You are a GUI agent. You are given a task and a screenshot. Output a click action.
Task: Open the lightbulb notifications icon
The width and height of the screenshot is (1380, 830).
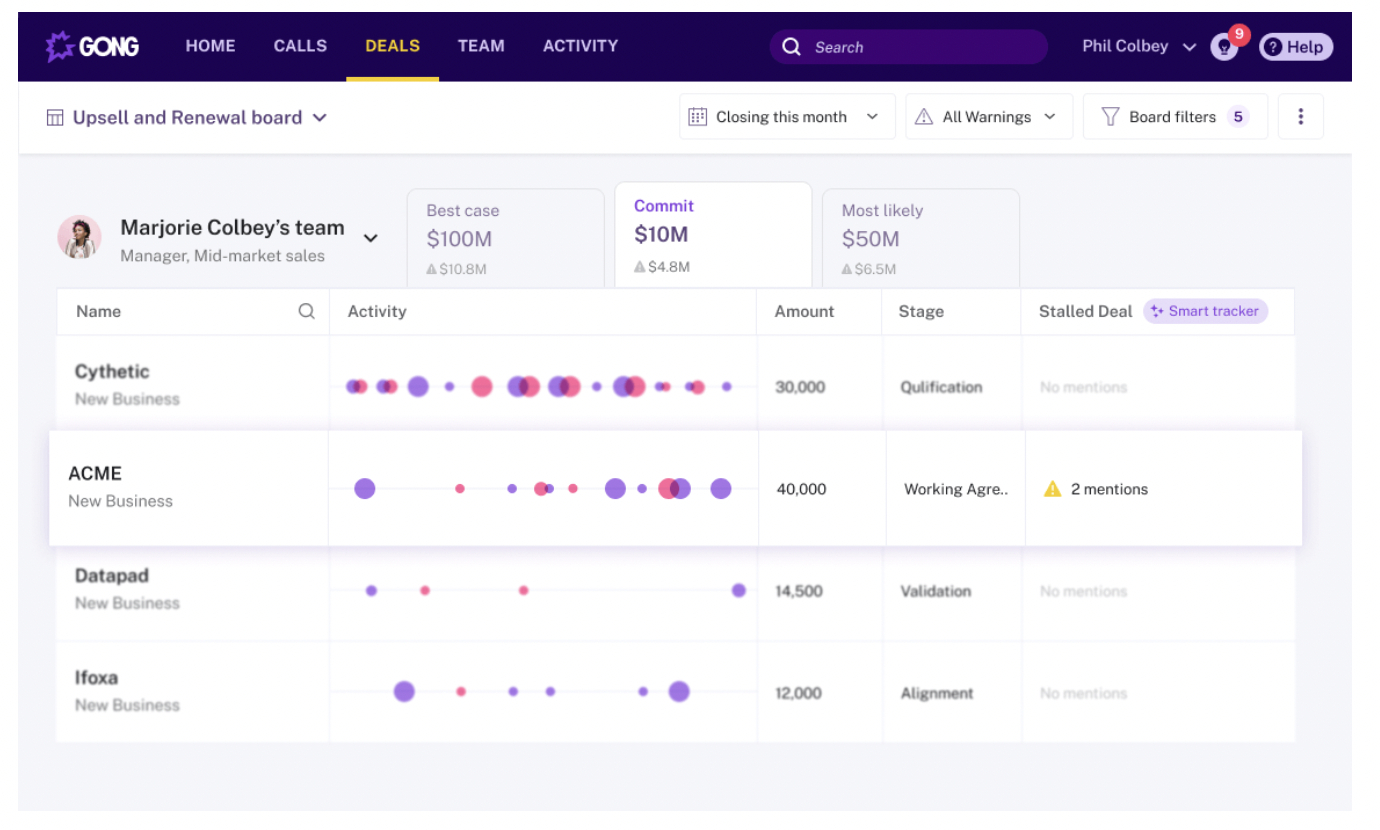[1223, 47]
